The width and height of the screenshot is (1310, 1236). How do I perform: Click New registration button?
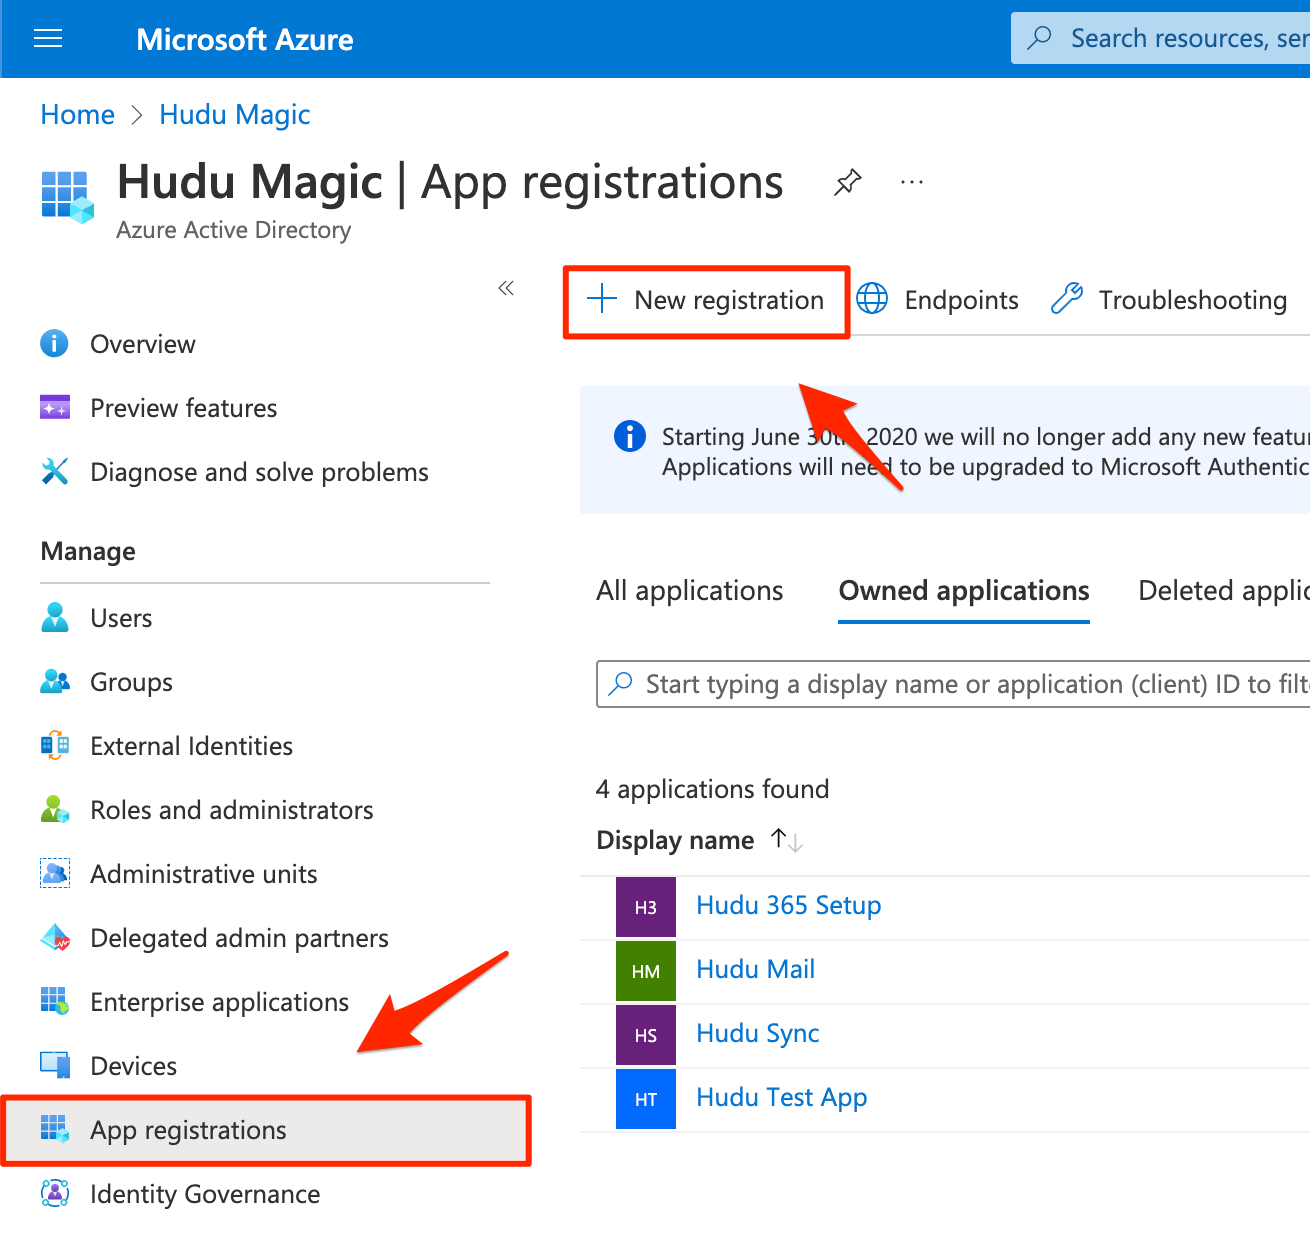click(706, 300)
